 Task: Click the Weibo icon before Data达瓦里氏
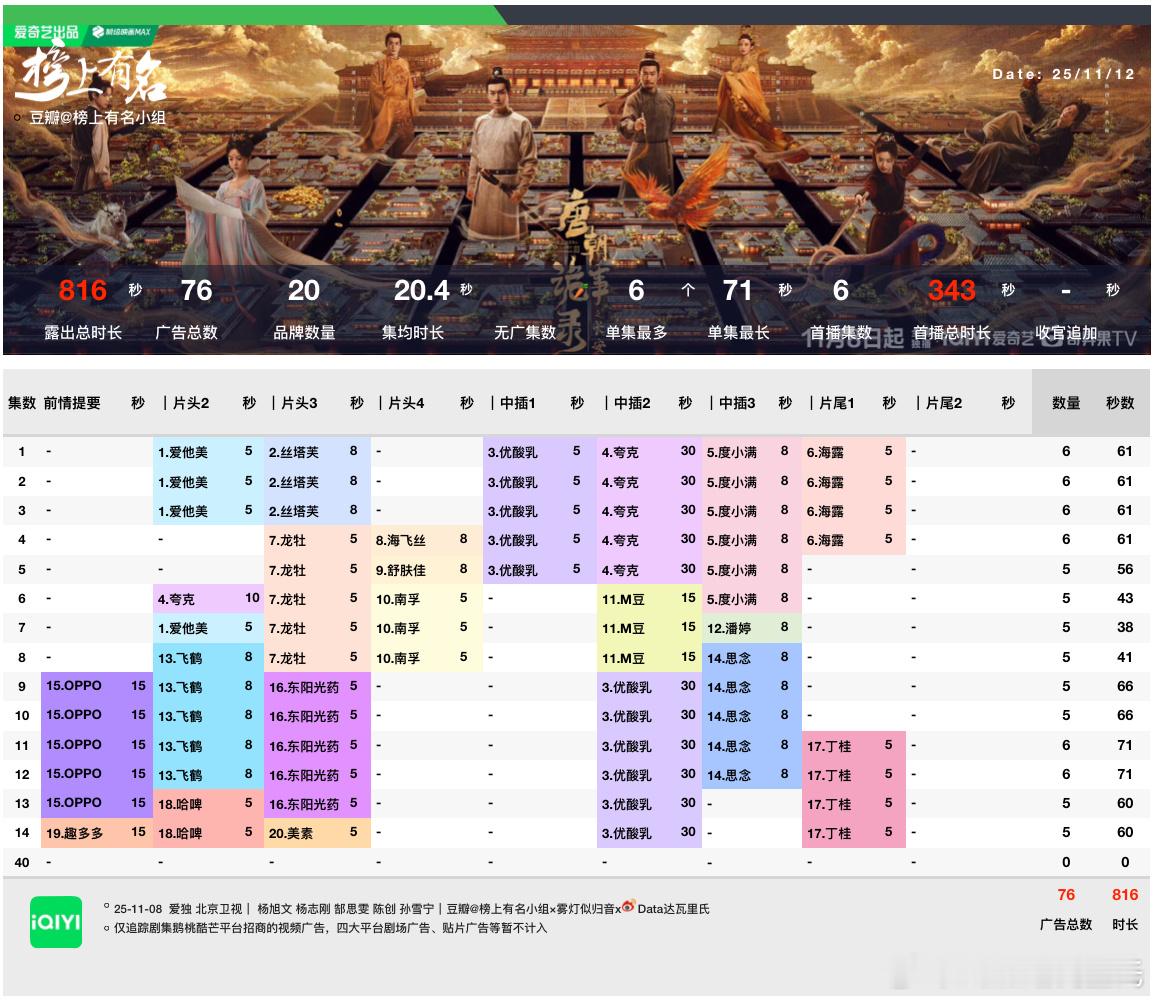[628, 907]
